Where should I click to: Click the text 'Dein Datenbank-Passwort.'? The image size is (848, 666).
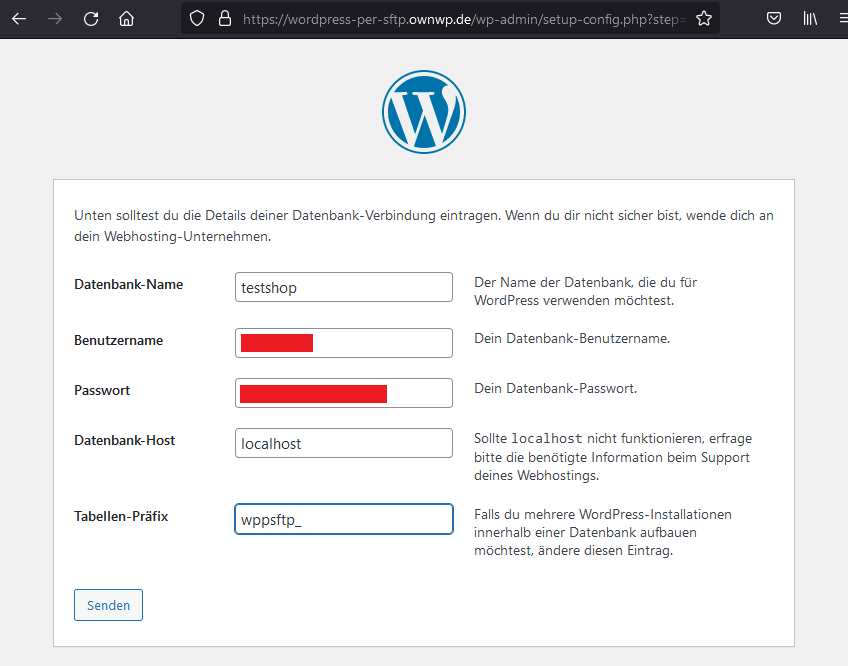(x=555, y=388)
